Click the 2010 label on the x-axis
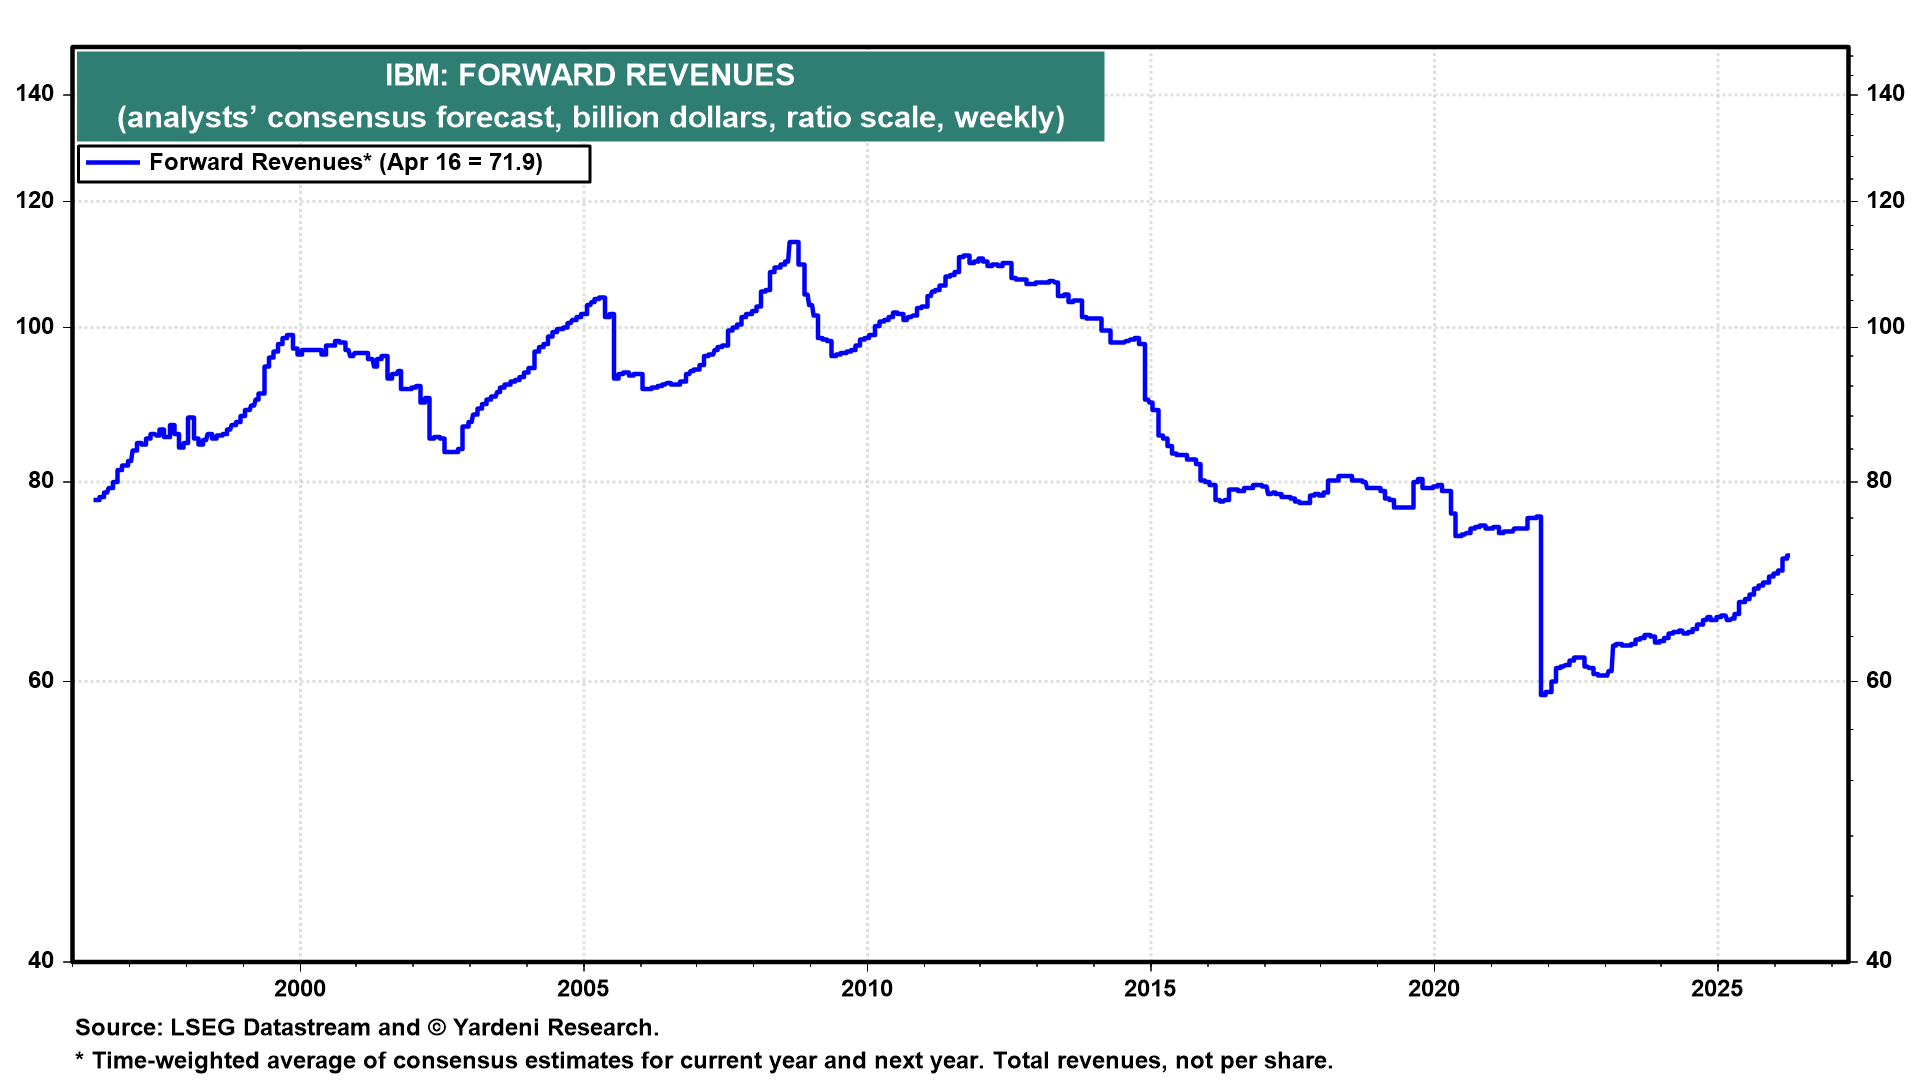The height and width of the screenshot is (1080, 1920). [x=866, y=989]
